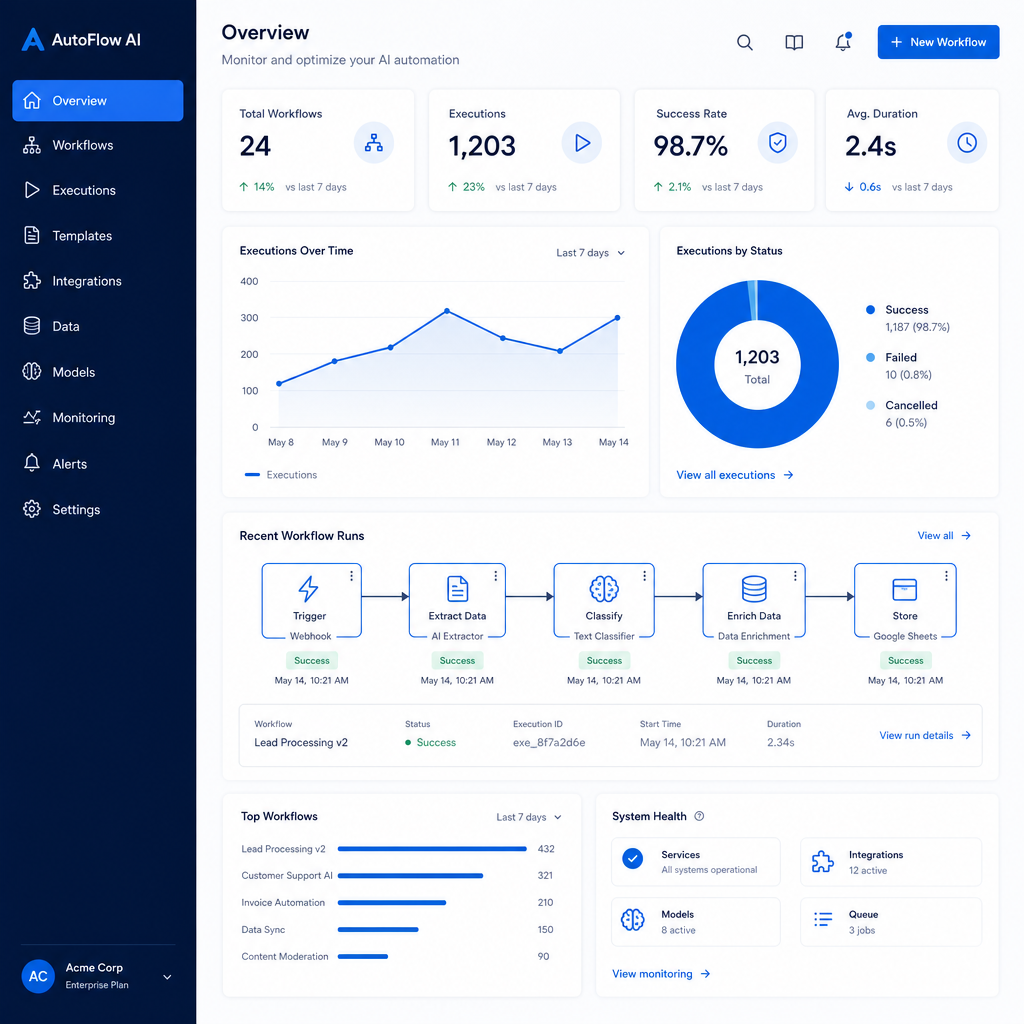This screenshot has width=1024, height=1024.
Task: Click the Data Sync row label
Action: 263,929
